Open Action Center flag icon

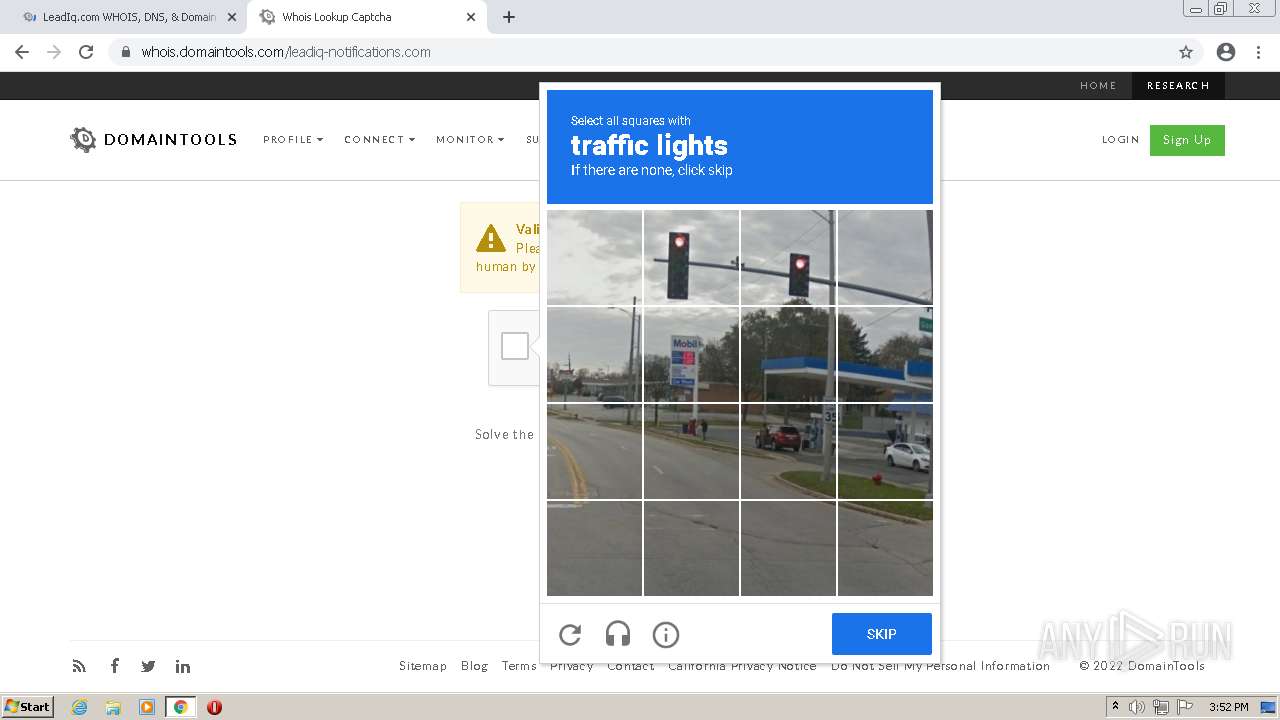point(1185,707)
